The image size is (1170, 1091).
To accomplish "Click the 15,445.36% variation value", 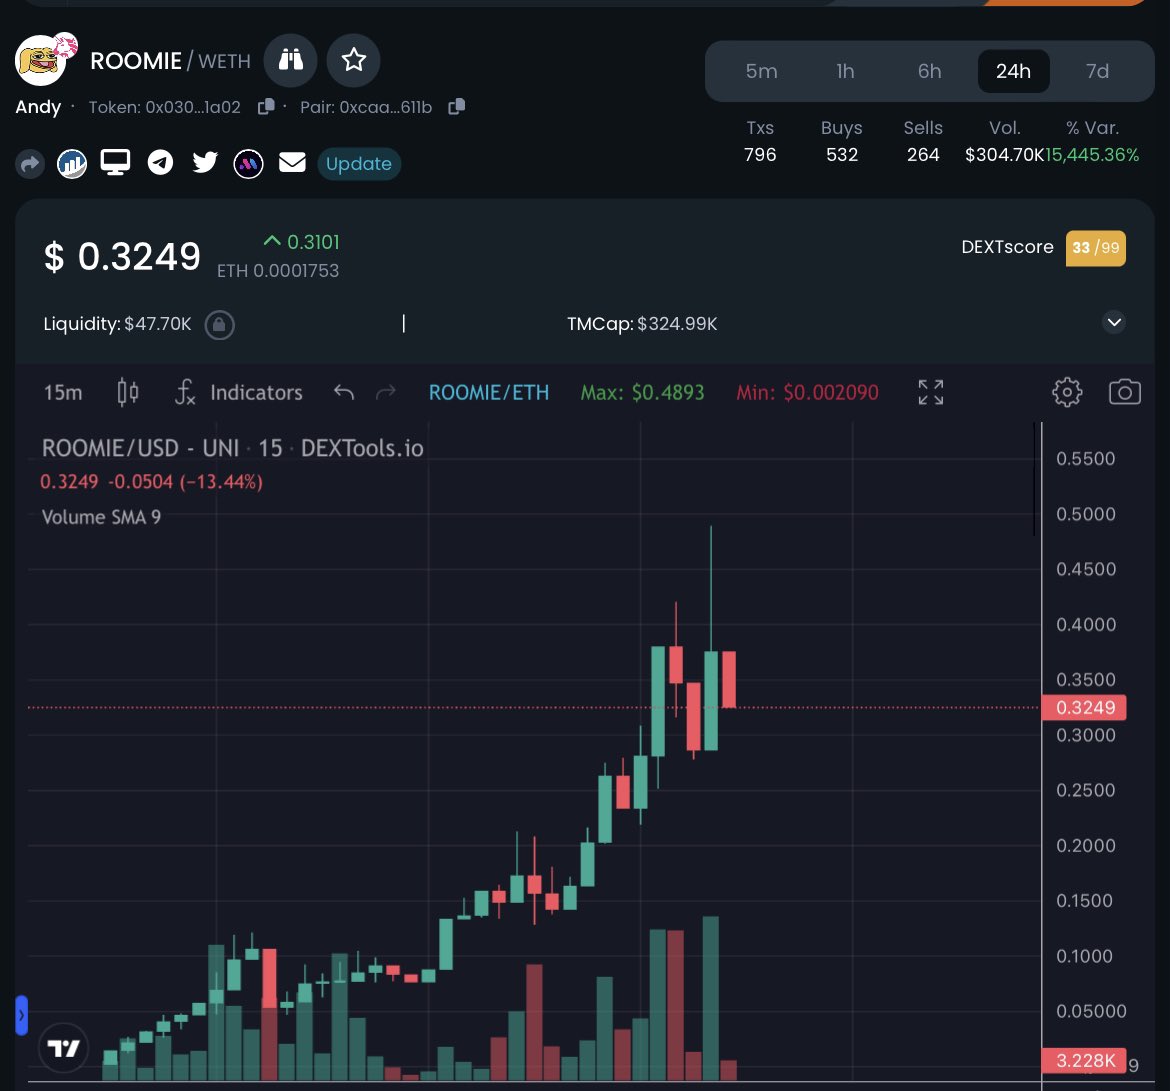I will 1092,154.
